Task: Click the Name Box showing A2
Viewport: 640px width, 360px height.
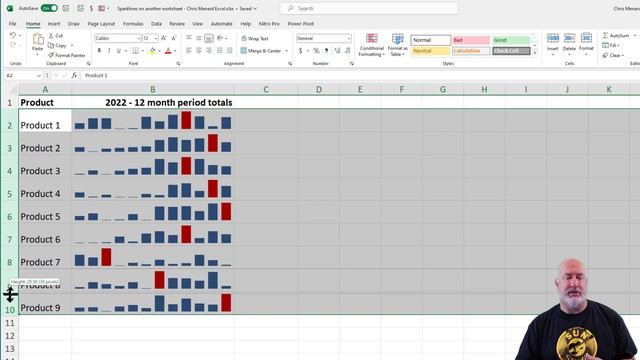Action: click(x=23, y=76)
